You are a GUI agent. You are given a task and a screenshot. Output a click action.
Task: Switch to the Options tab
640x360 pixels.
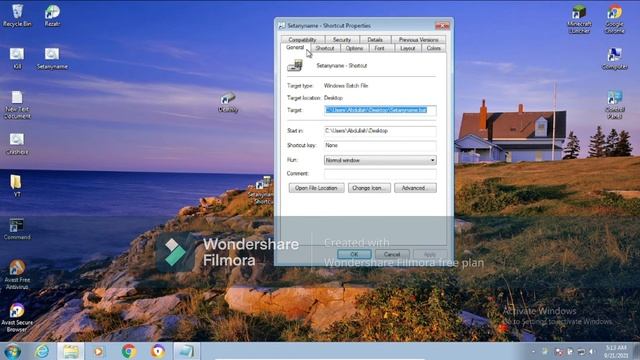[x=354, y=48]
